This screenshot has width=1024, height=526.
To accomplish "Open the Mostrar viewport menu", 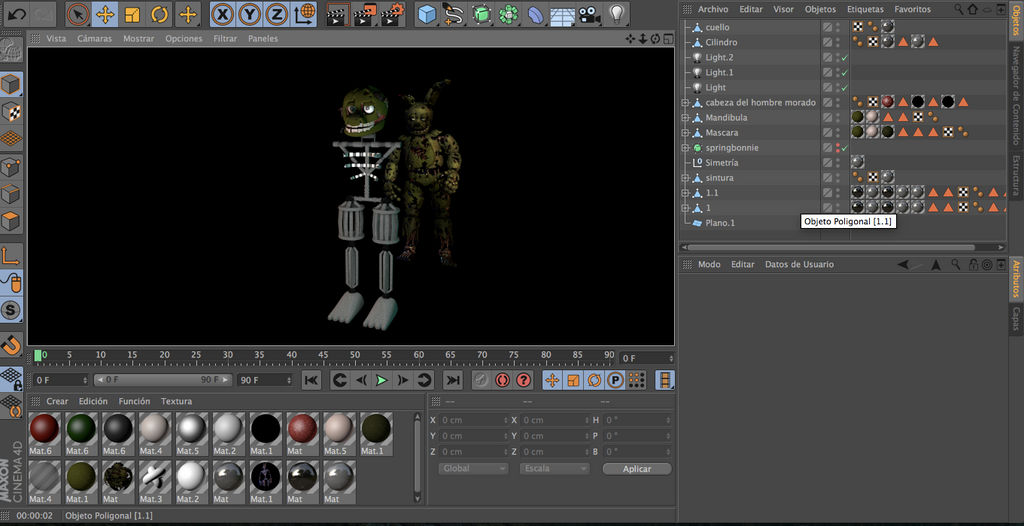I will [x=138, y=39].
